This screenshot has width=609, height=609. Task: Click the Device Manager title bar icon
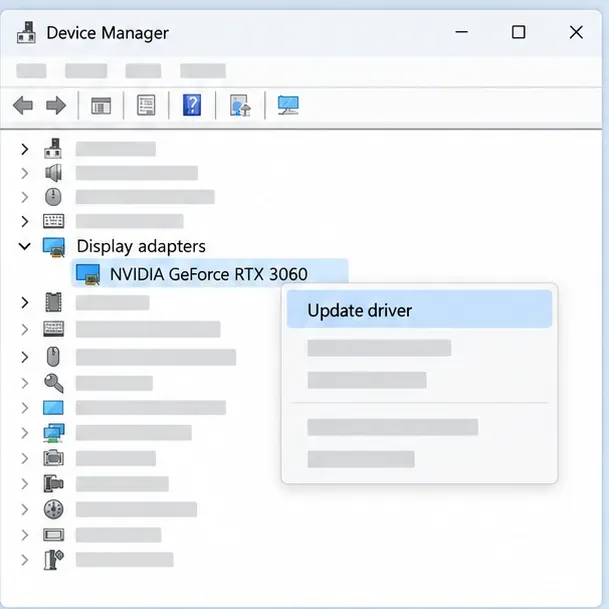coord(26,33)
